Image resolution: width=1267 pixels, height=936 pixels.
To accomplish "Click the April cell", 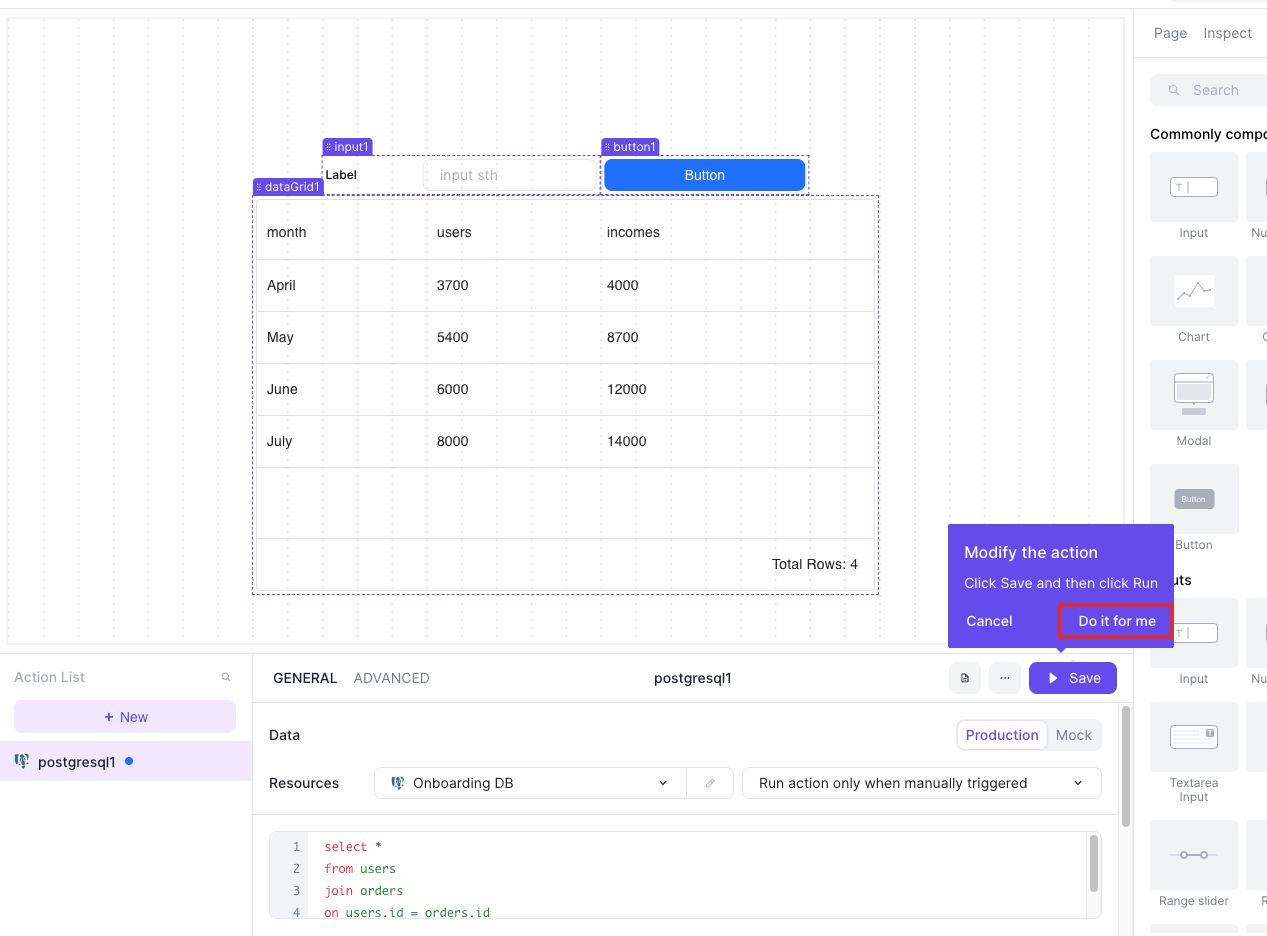I will point(281,285).
